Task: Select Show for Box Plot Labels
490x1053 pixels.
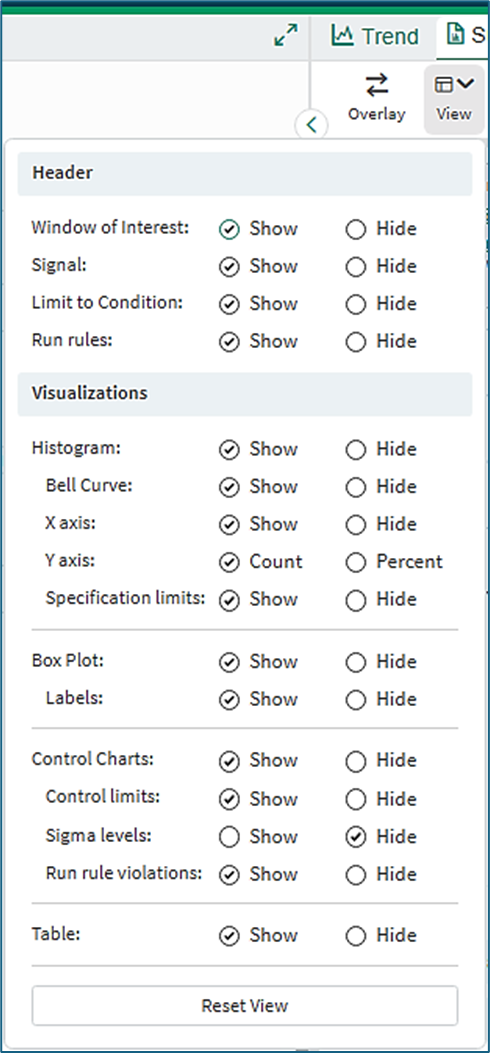Action: coord(230,700)
